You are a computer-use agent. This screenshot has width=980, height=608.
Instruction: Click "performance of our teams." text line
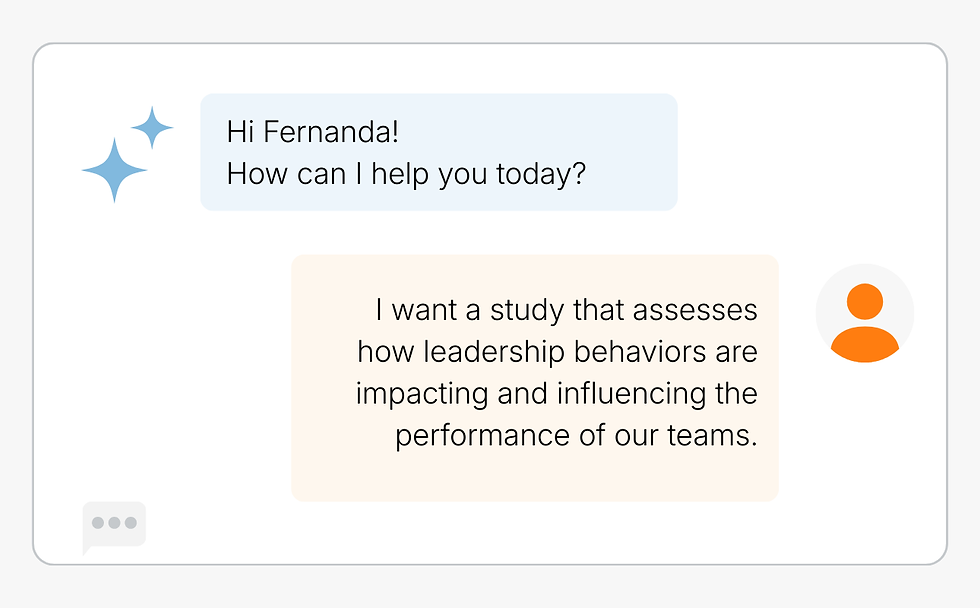pyautogui.click(x=576, y=436)
